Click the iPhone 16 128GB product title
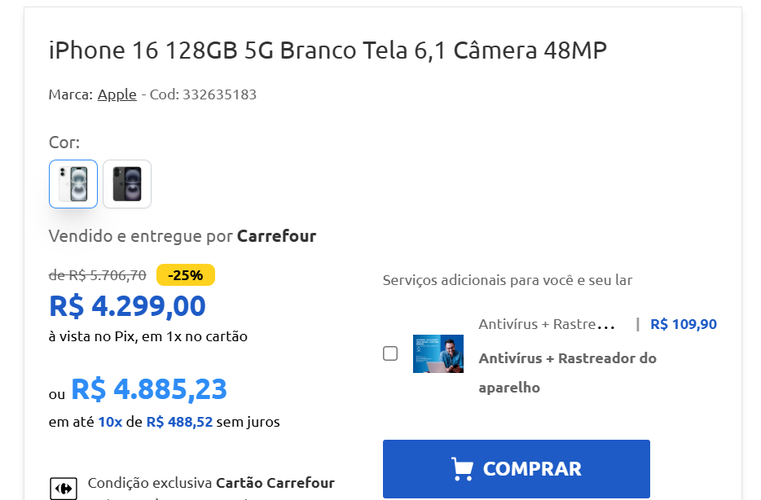The image size is (761, 500). pos(327,50)
